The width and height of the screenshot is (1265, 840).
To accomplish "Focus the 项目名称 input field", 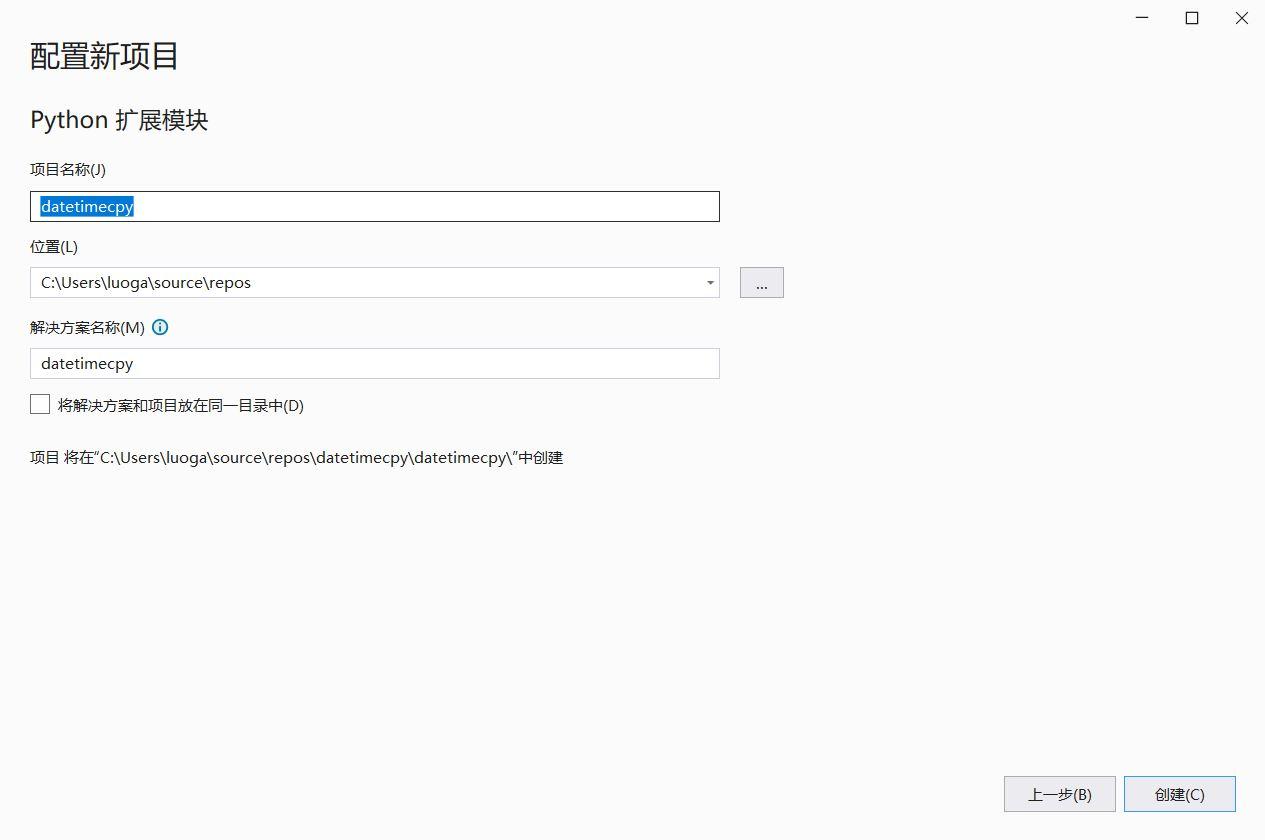I will tap(375, 206).
